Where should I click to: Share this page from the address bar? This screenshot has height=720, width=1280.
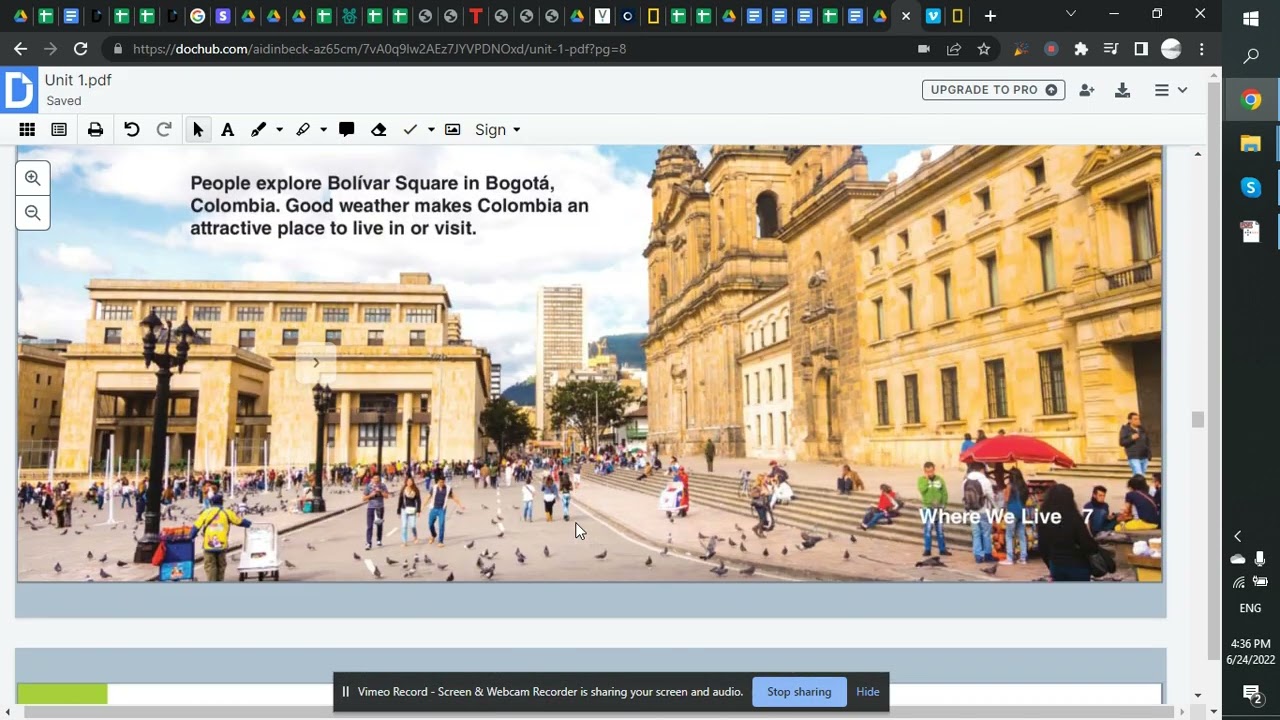click(954, 48)
